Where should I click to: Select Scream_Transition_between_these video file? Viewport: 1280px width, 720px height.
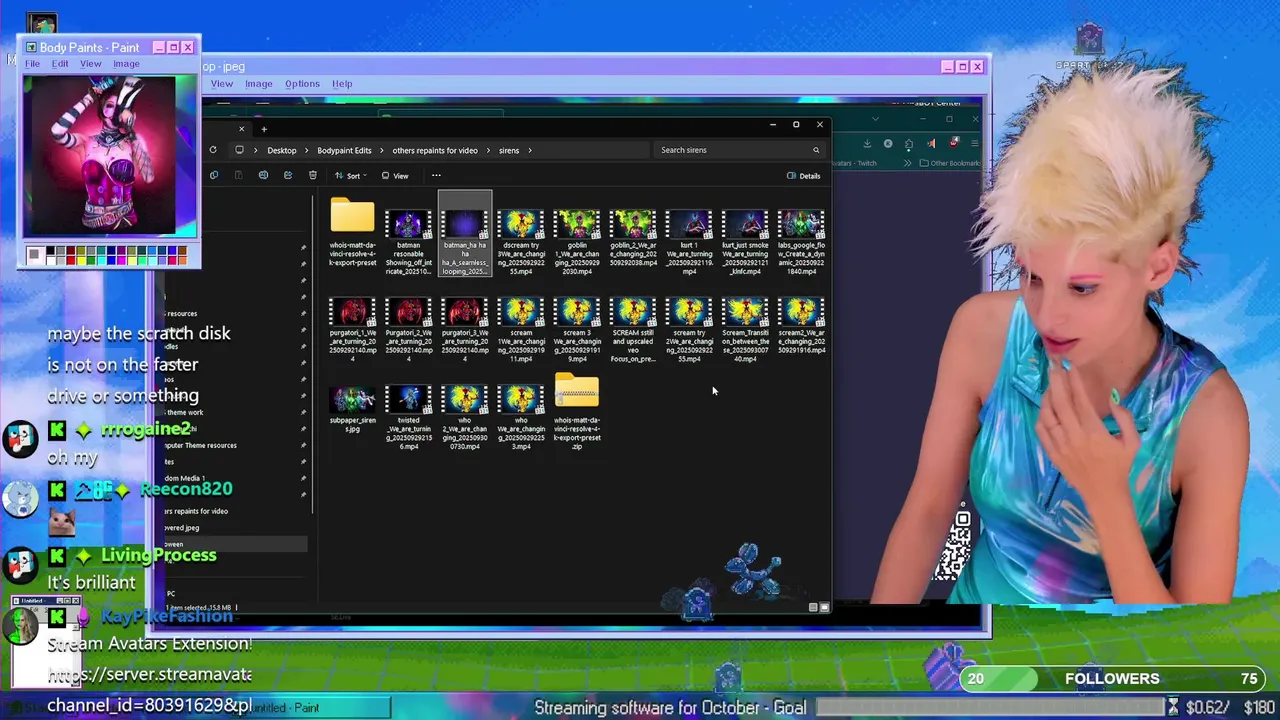(745, 329)
